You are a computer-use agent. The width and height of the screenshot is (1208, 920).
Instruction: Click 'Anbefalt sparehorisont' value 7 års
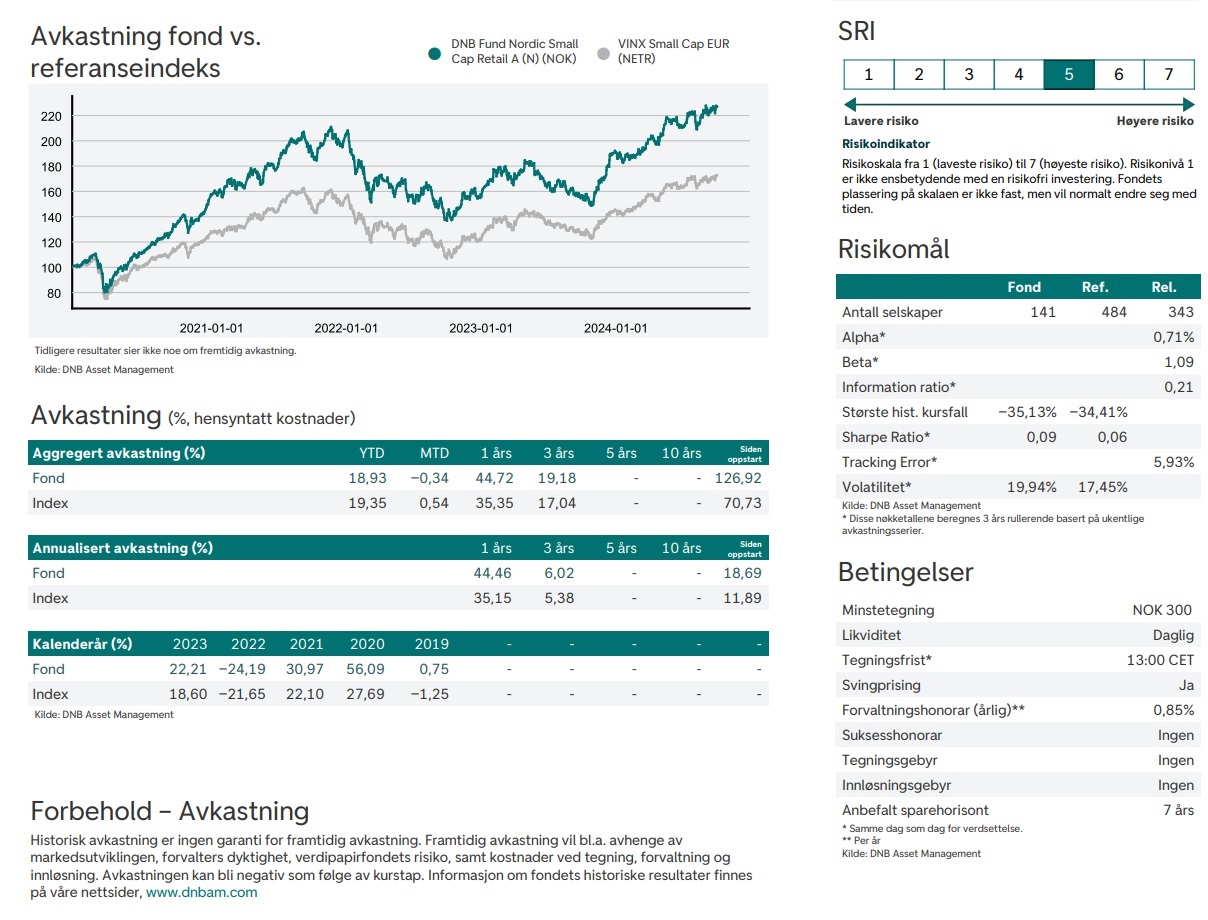(x=1179, y=810)
